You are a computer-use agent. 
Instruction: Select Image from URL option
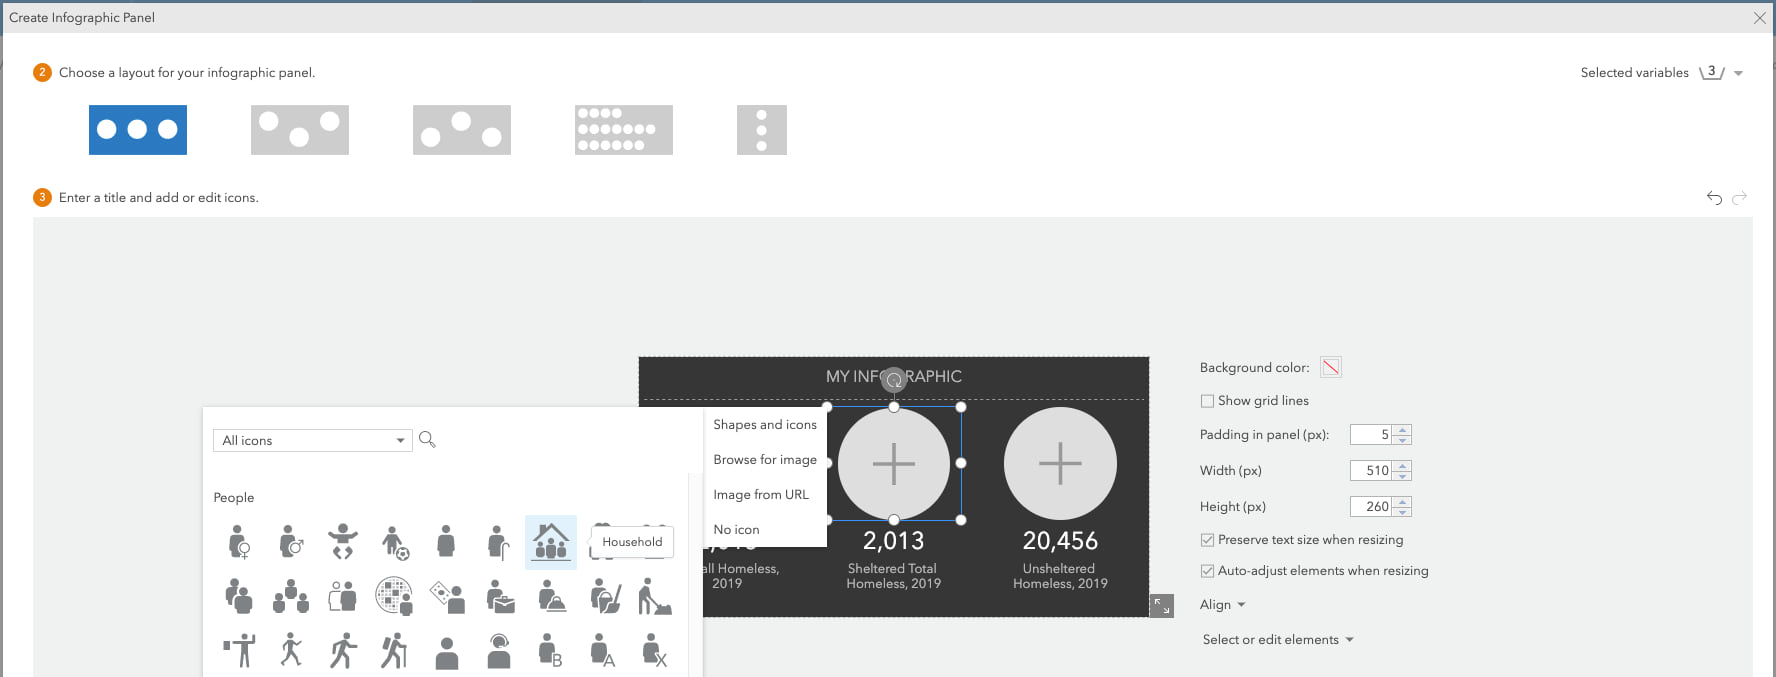[761, 495]
